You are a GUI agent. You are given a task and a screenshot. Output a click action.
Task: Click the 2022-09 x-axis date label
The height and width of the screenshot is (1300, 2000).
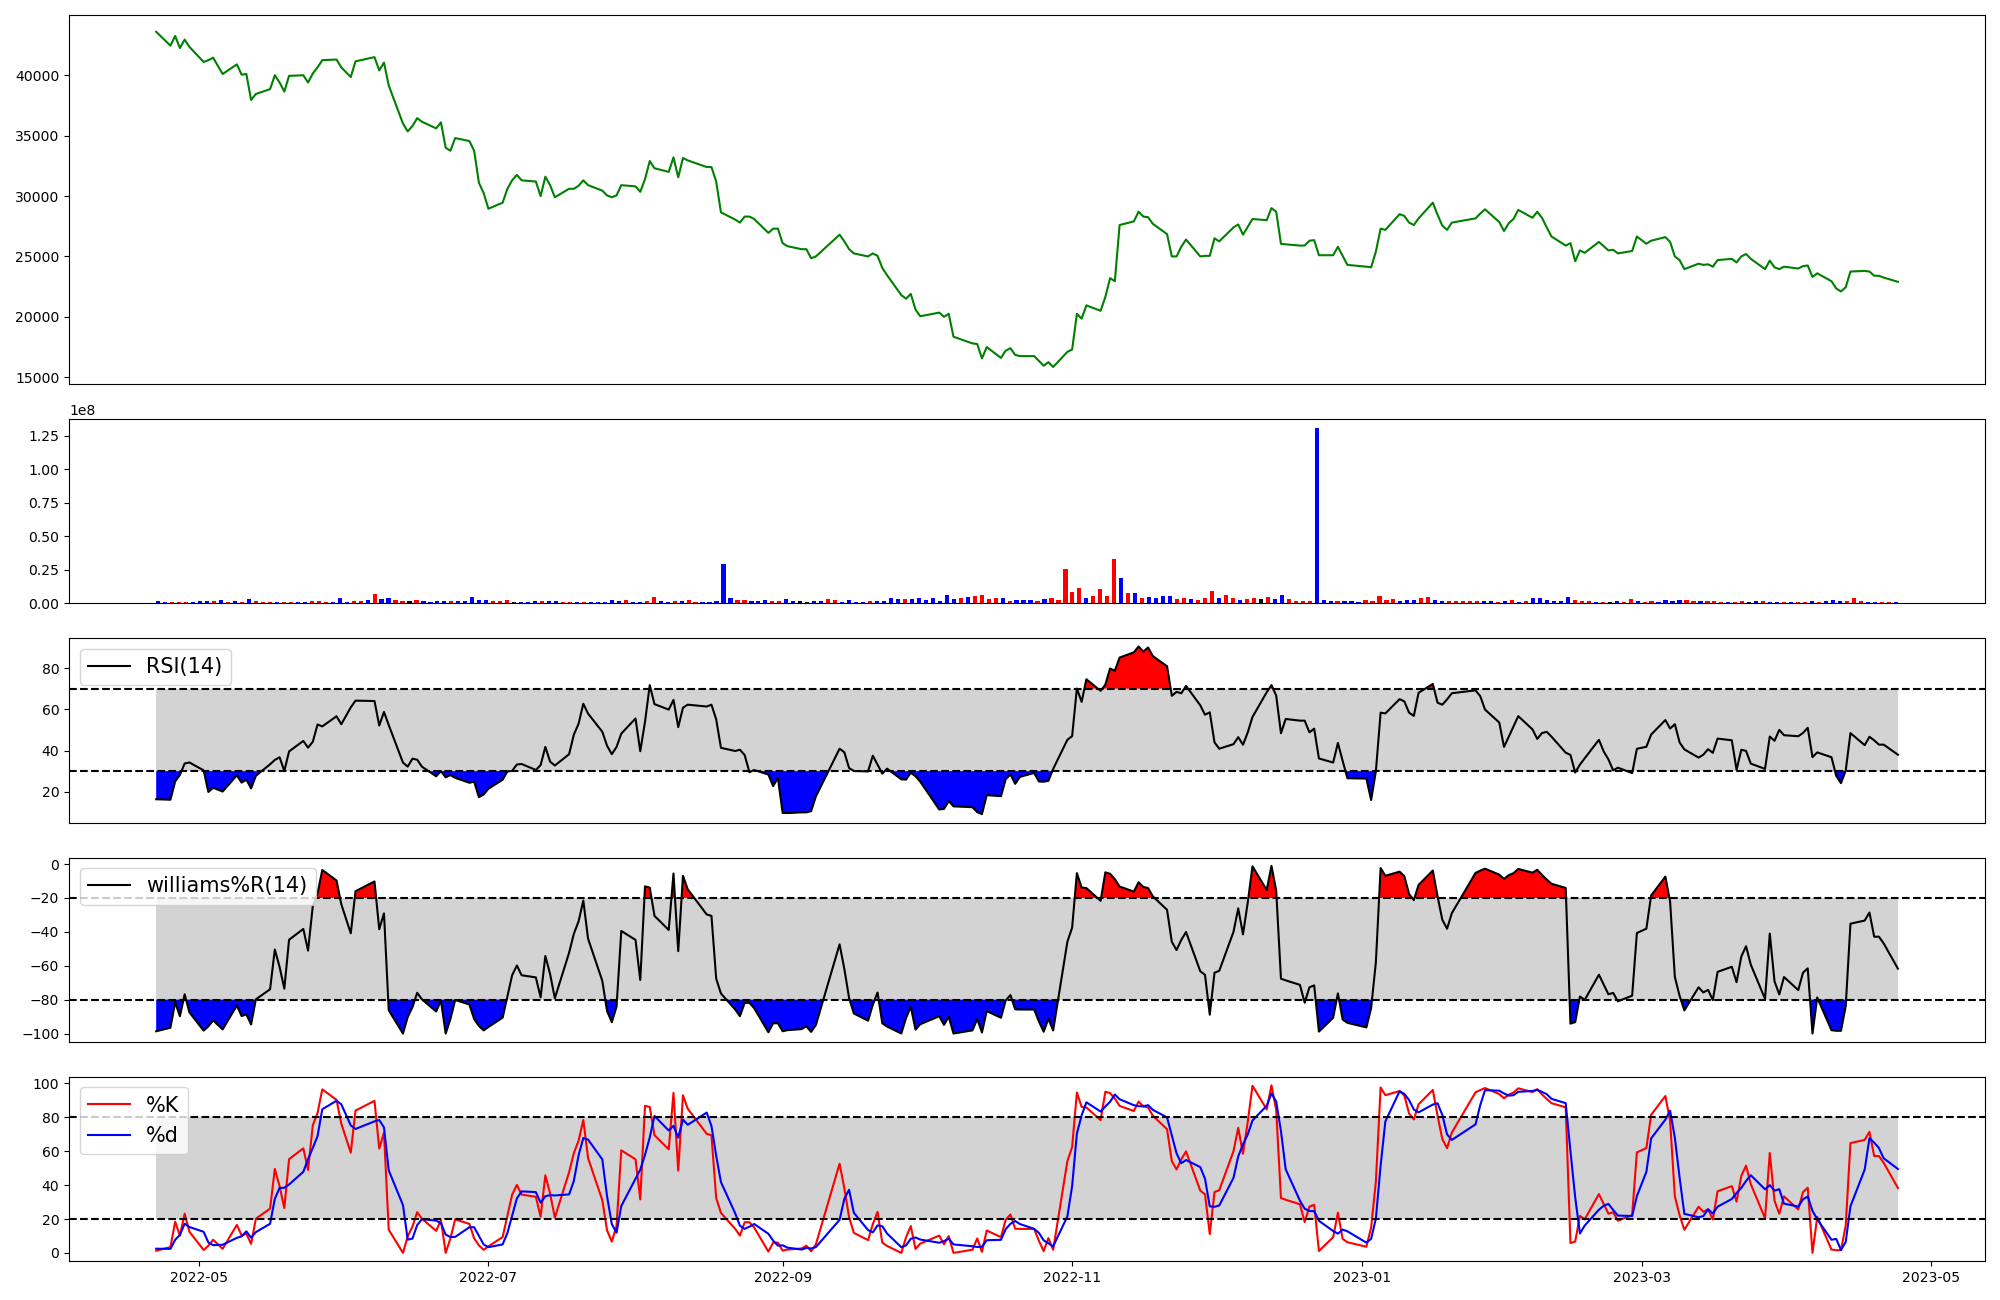click(783, 1277)
